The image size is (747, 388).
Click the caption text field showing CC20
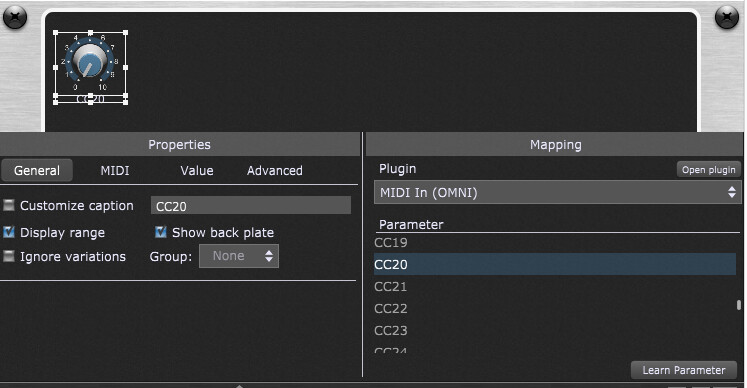click(x=251, y=206)
